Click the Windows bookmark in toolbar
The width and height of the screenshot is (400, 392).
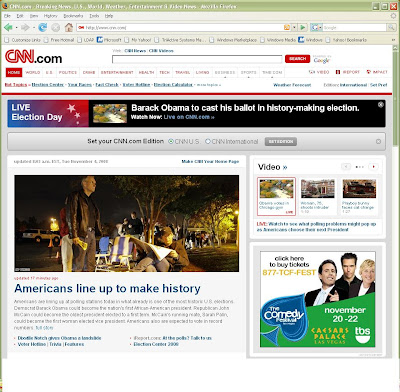point(310,40)
